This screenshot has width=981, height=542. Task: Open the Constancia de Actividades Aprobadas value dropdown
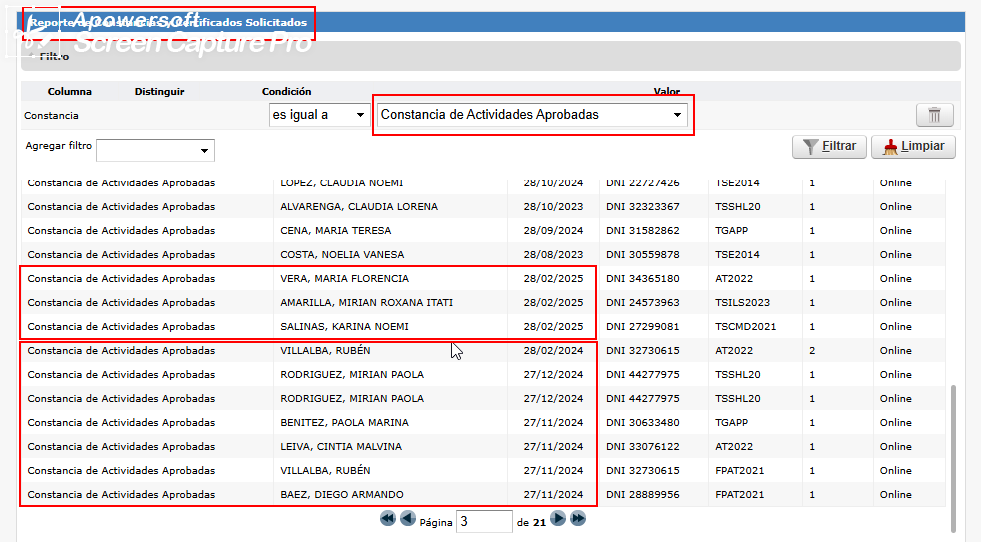tap(532, 115)
